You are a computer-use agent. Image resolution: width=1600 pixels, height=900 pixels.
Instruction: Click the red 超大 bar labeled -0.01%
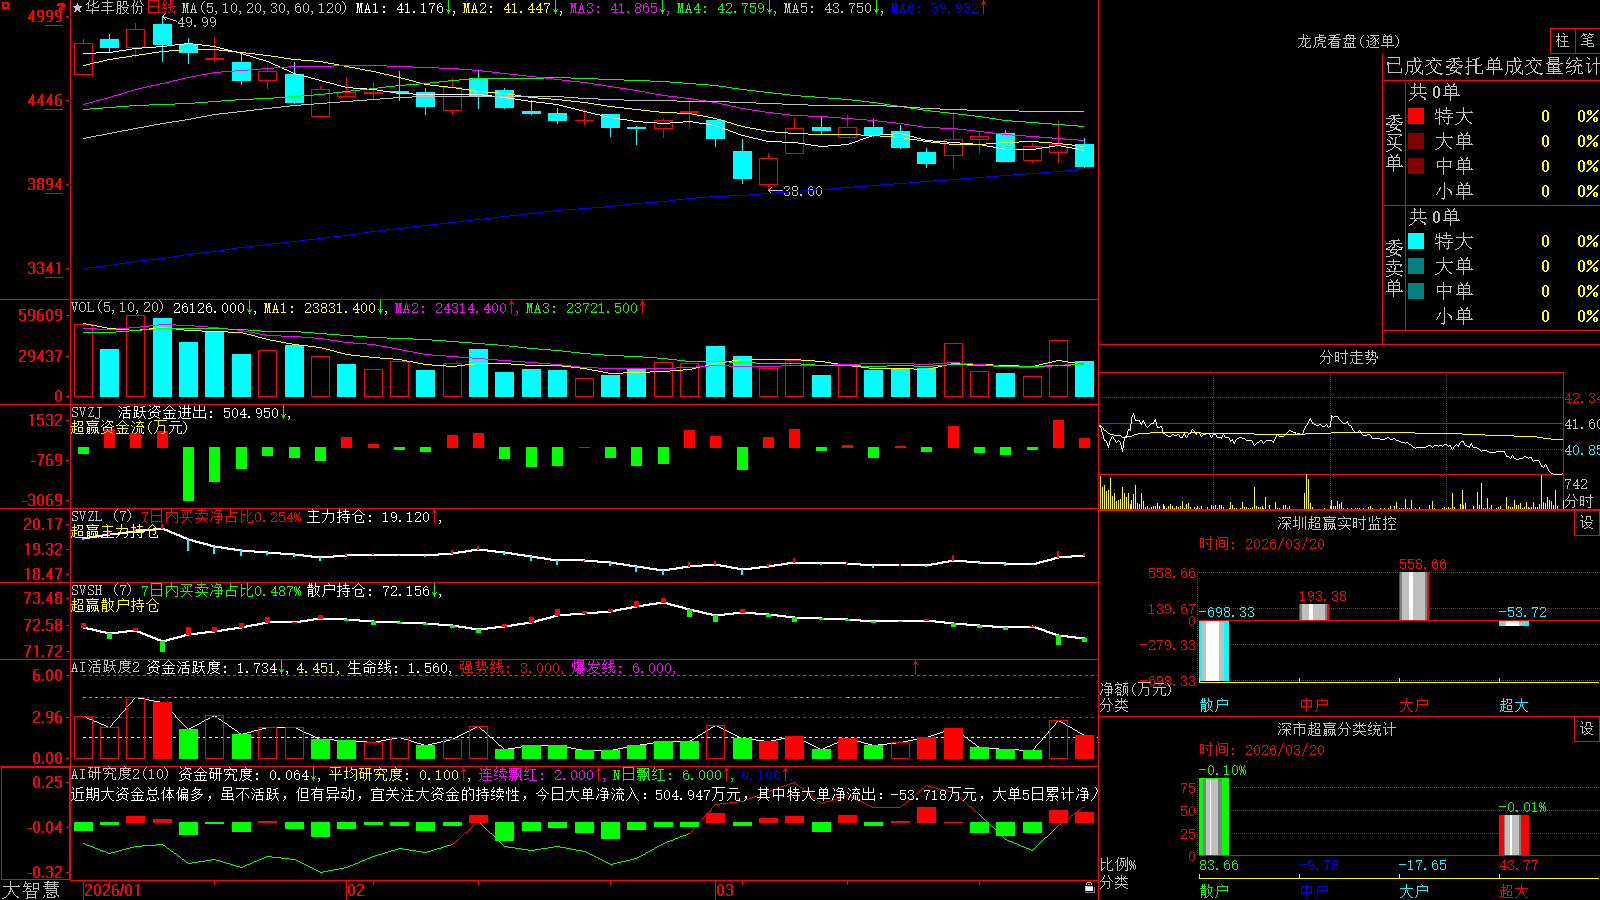click(1514, 835)
